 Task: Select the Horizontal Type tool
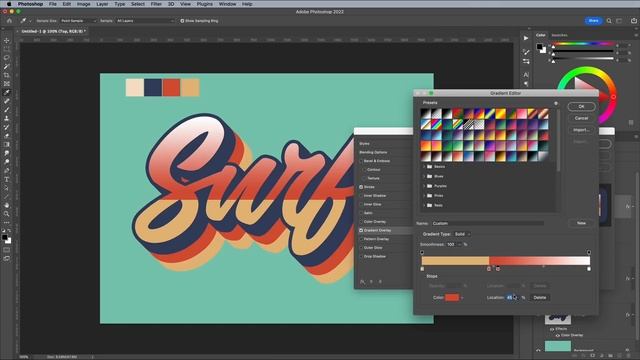pyautogui.click(x=7, y=179)
